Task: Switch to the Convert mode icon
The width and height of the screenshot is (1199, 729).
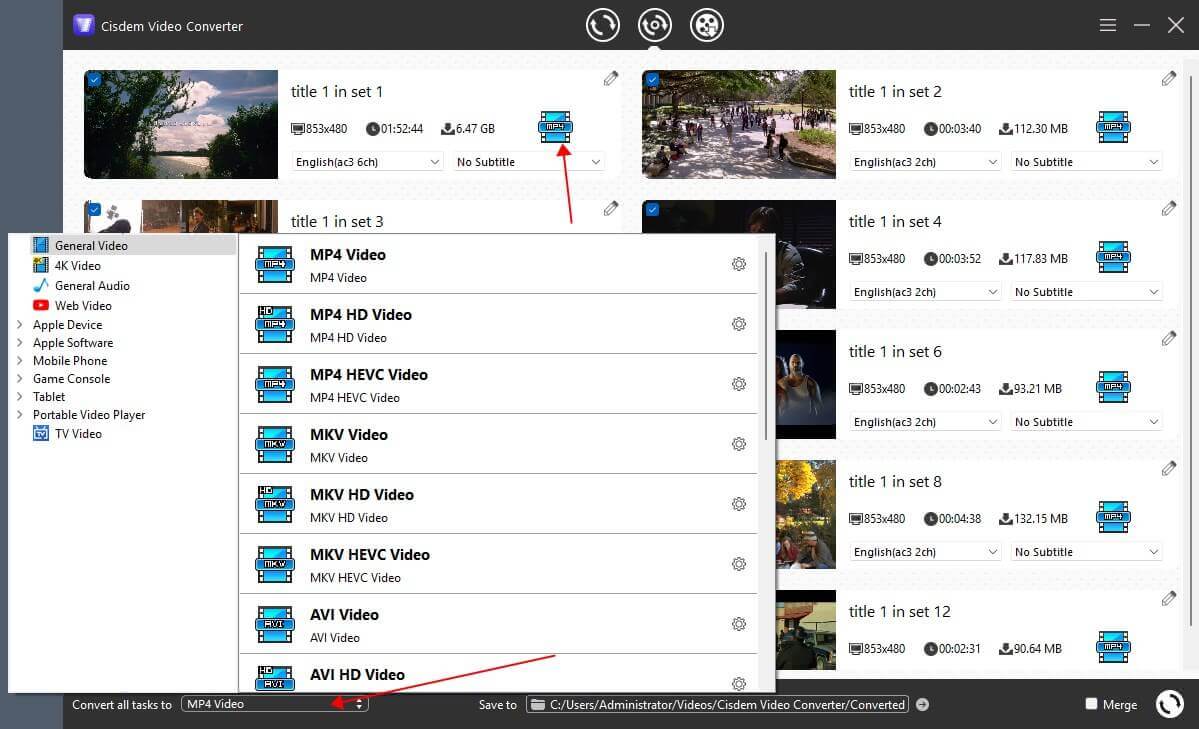Action: (602, 24)
